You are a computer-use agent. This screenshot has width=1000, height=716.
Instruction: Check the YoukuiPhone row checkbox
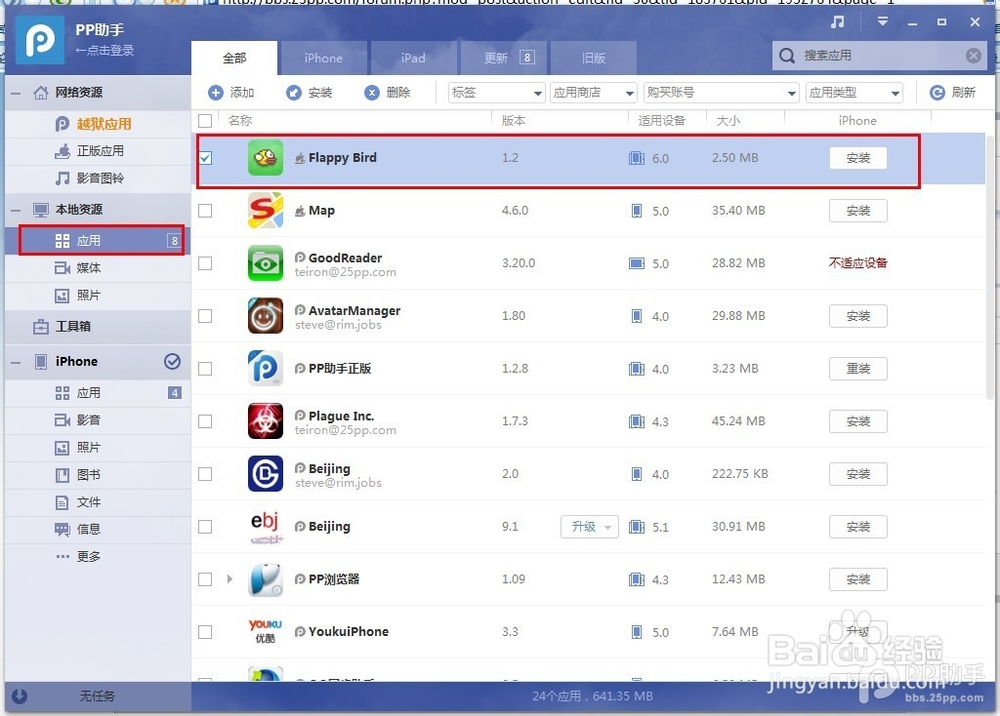(x=205, y=632)
